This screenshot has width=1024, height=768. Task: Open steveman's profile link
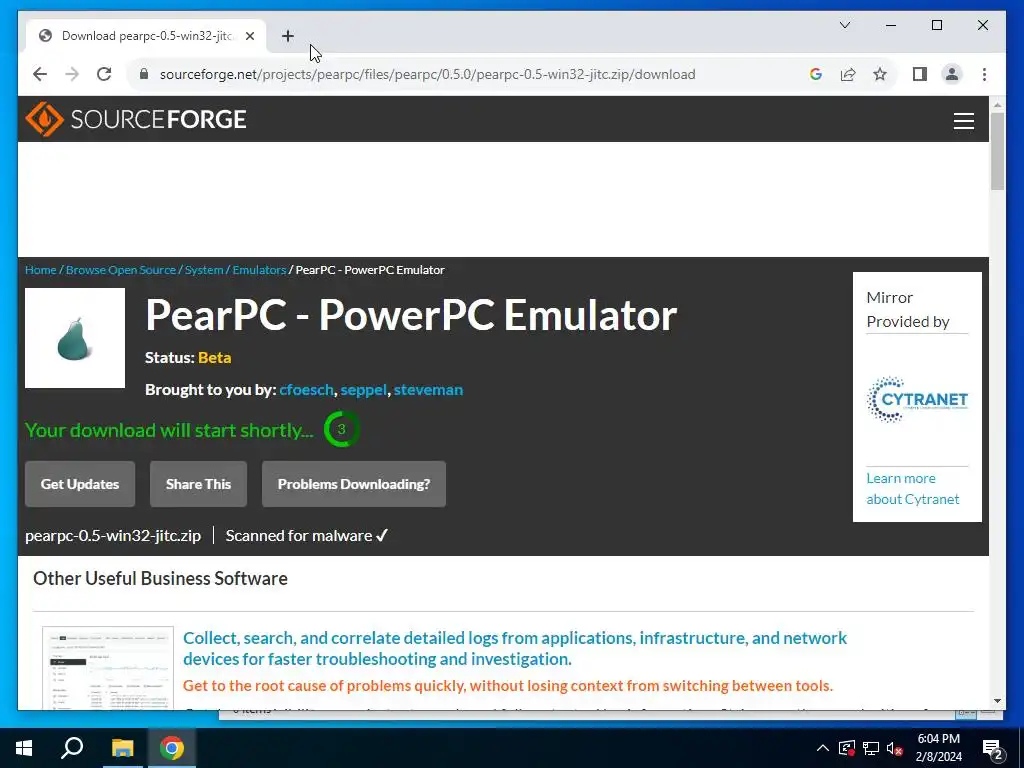click(x=428, y=390)
